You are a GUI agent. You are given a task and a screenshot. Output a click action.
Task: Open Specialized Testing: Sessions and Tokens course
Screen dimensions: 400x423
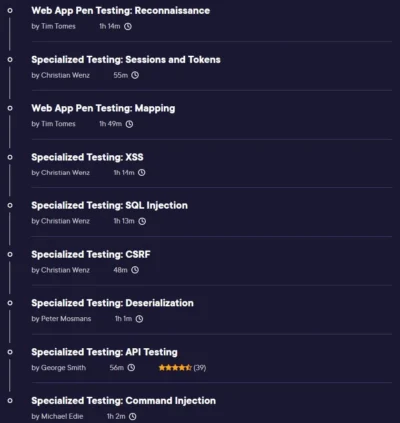(126, 60)
